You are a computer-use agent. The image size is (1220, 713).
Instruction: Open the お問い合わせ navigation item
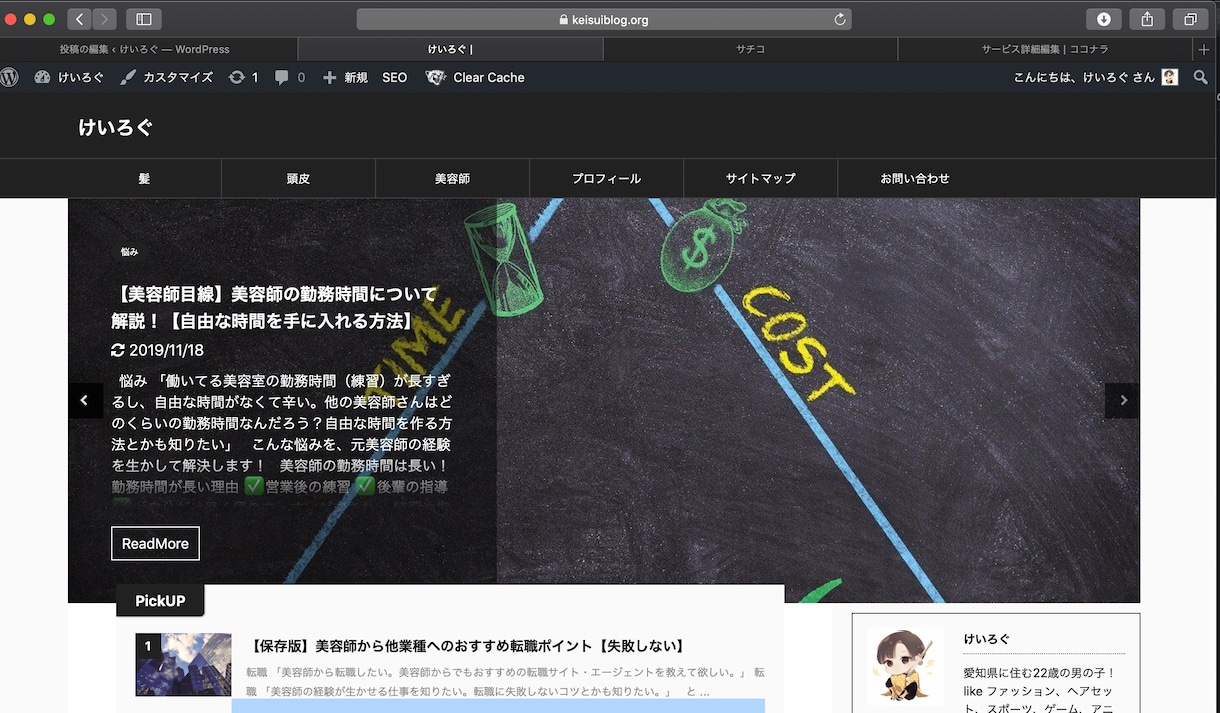point(914,178)
